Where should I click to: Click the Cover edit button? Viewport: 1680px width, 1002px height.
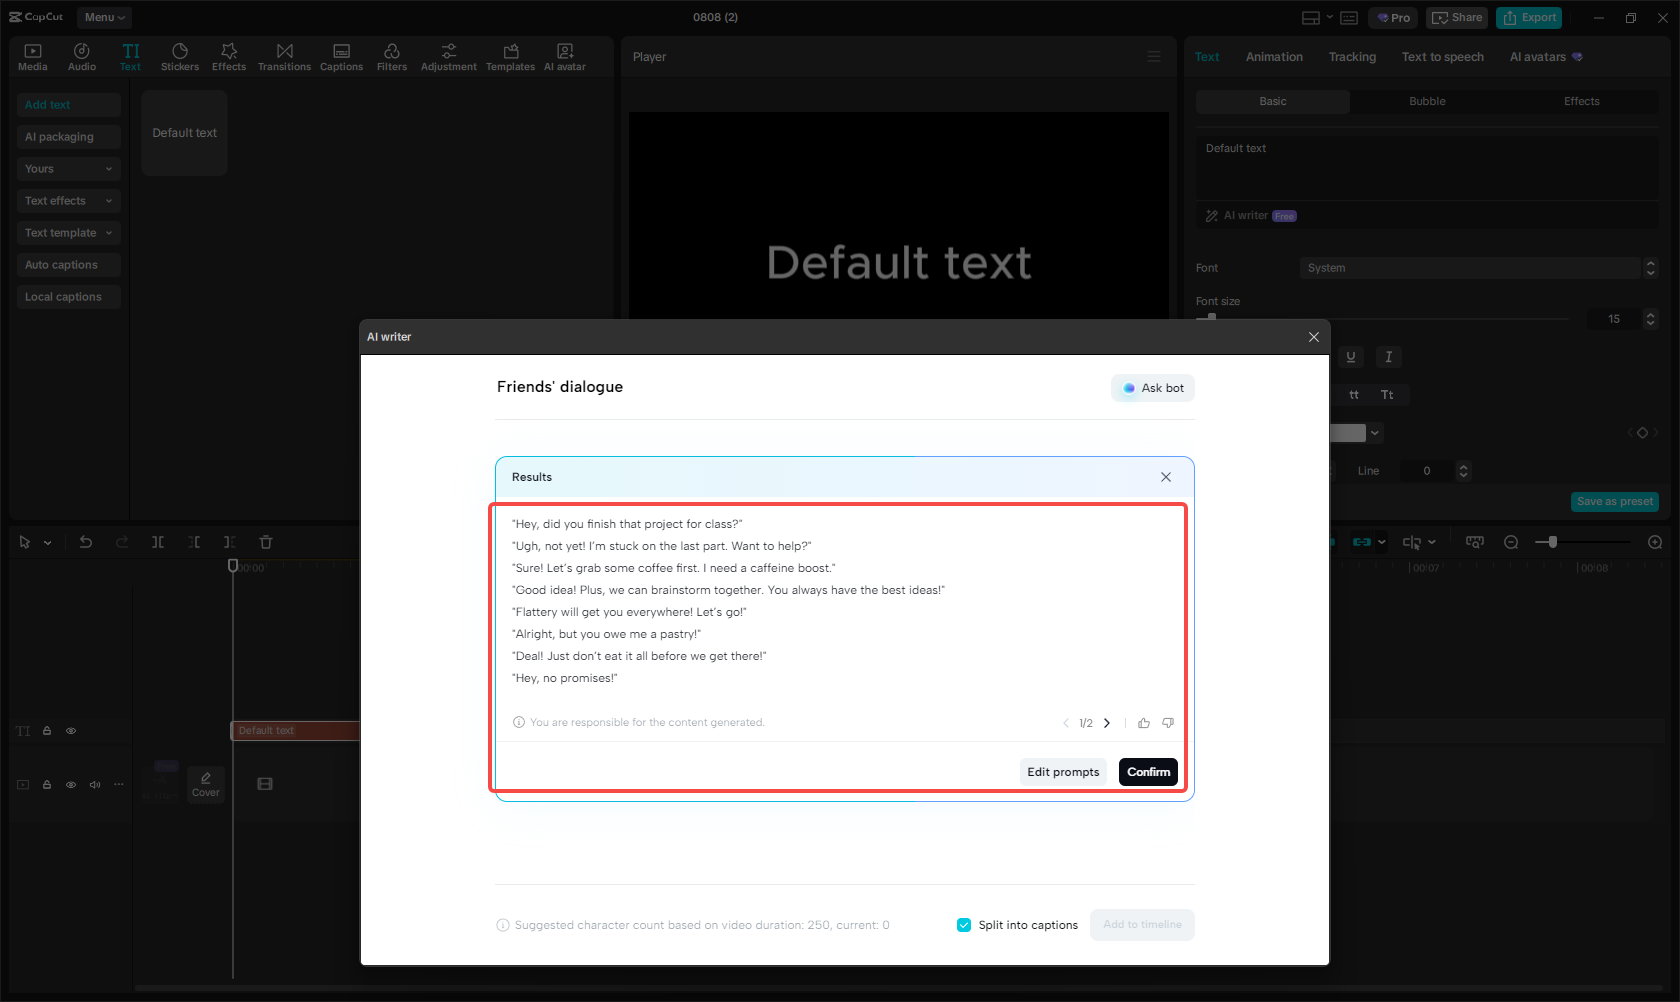pyautogui.click(x=206, y=784)
